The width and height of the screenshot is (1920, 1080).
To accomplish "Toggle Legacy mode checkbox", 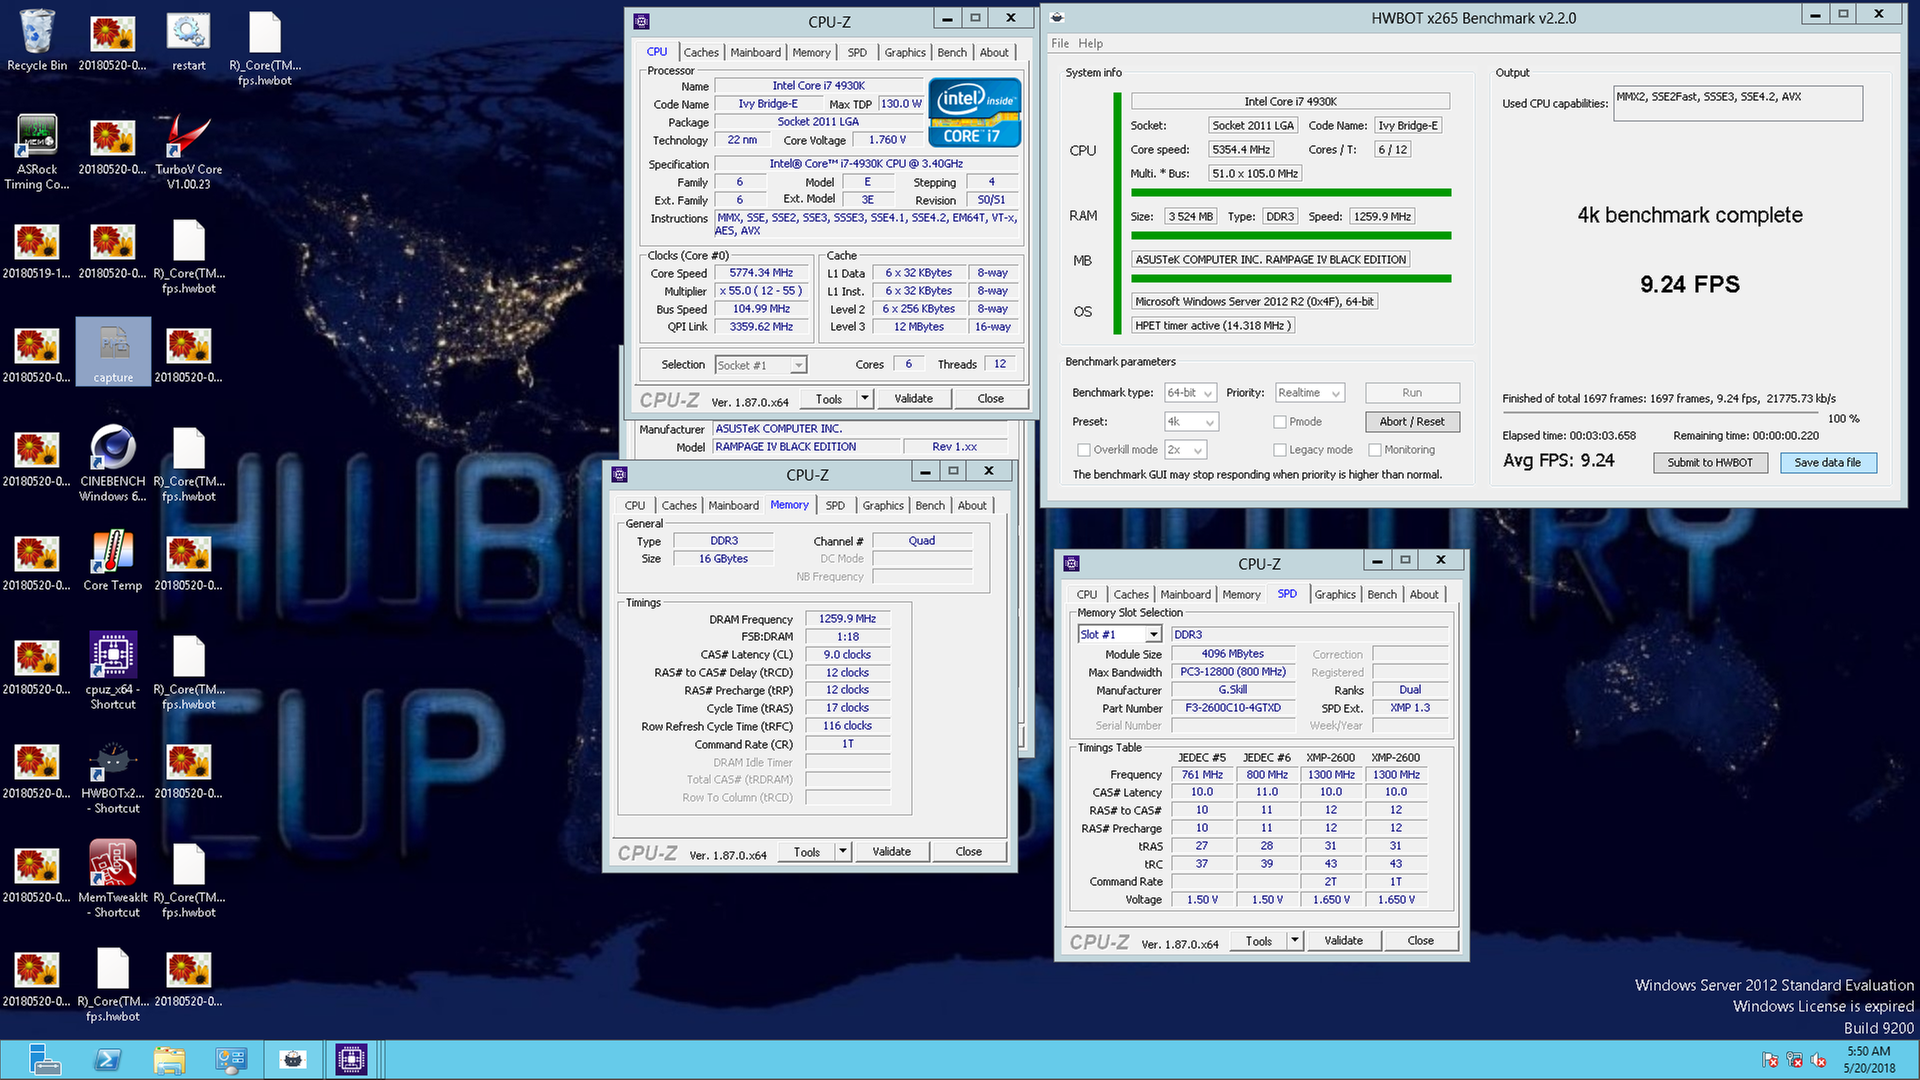I will (x=1279, y=449).
